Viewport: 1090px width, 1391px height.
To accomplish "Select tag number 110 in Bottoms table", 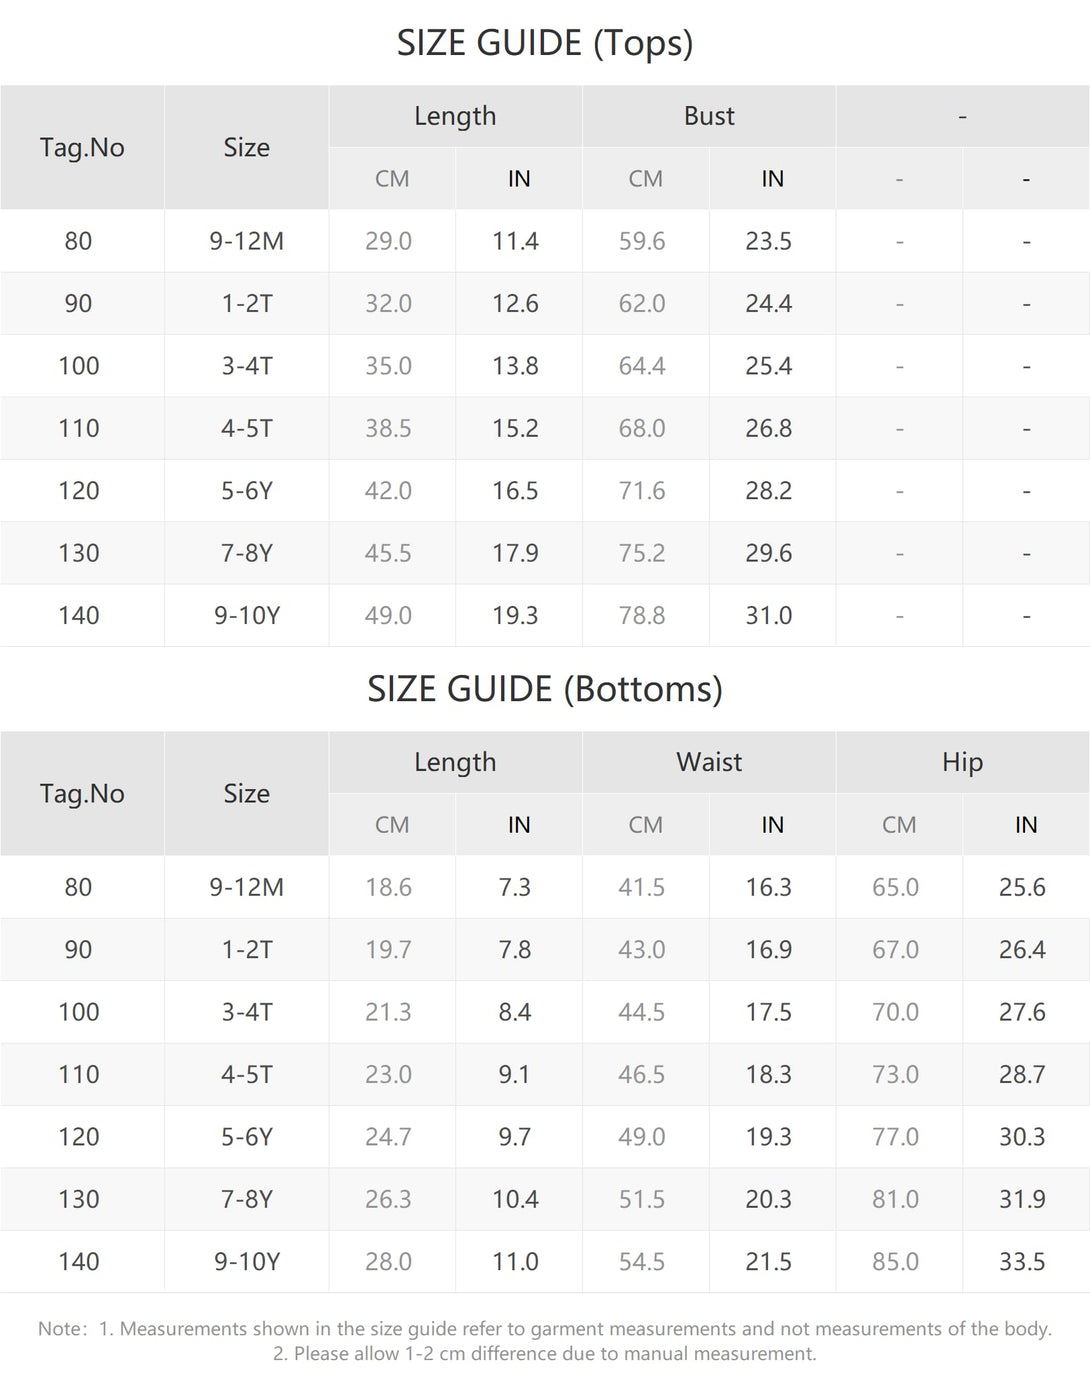I will pyautogui.click(x=79, y=1074).
